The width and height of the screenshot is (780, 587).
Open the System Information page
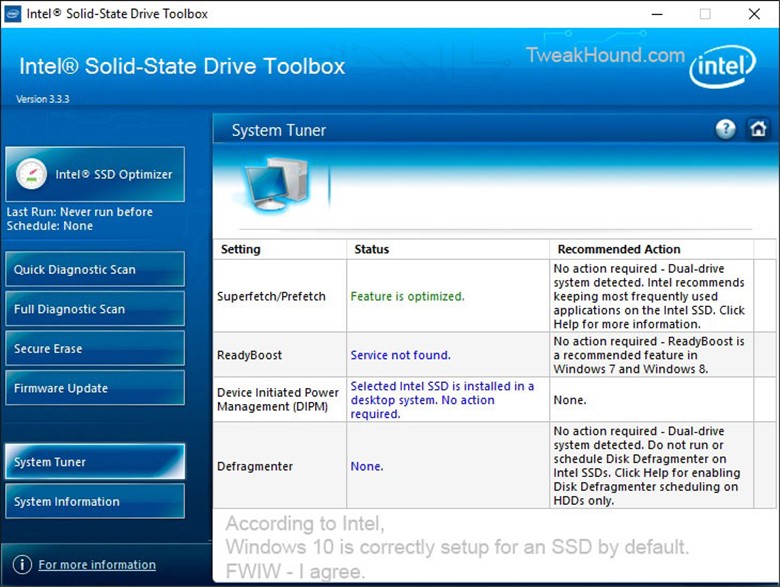95,501
